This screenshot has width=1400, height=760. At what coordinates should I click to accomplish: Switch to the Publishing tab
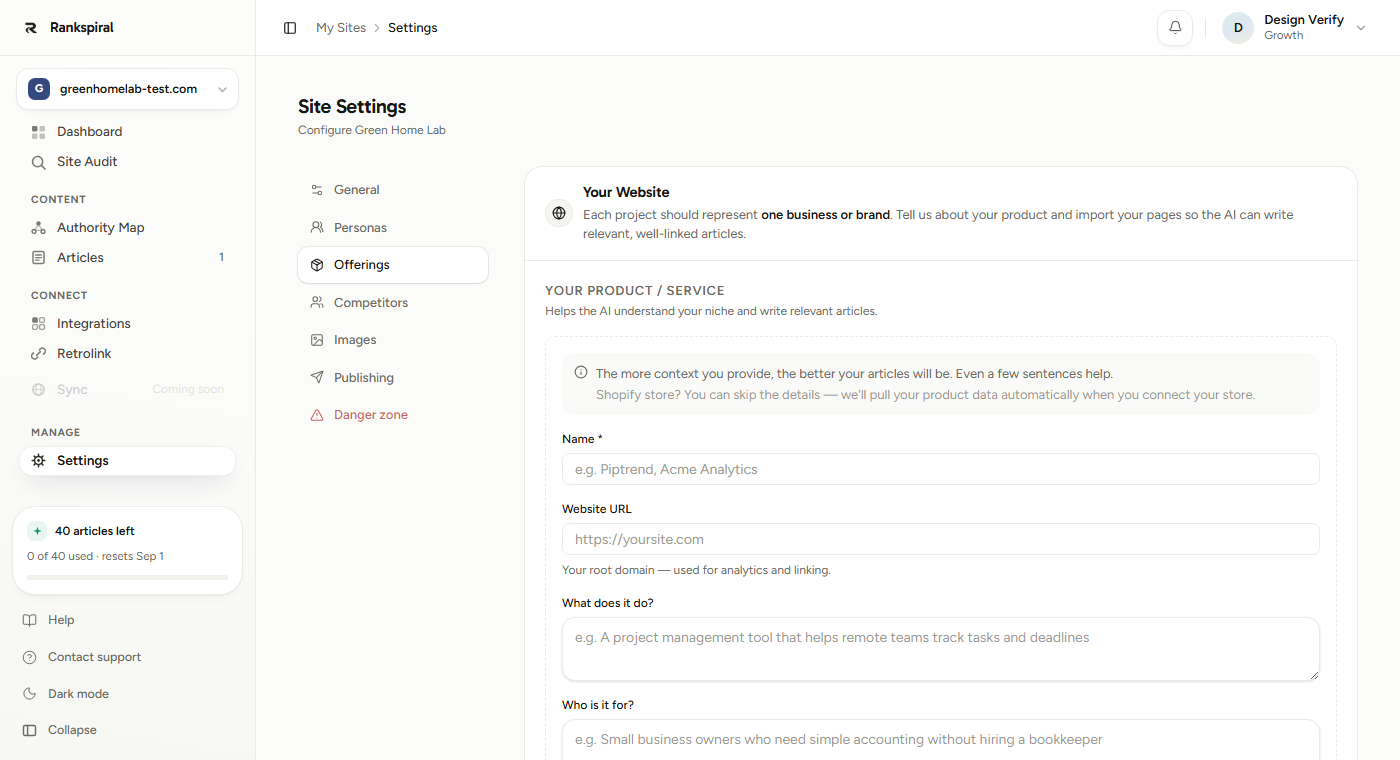click(x=393, y=378)
